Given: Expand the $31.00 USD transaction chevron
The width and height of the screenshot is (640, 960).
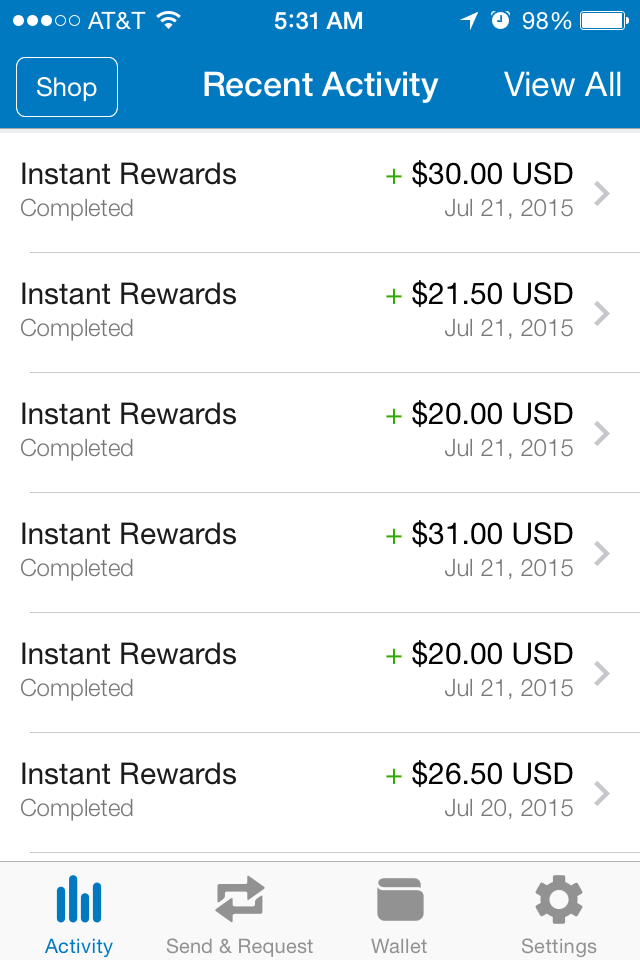Looking at the screenshot, I should [x=602, y=553].
